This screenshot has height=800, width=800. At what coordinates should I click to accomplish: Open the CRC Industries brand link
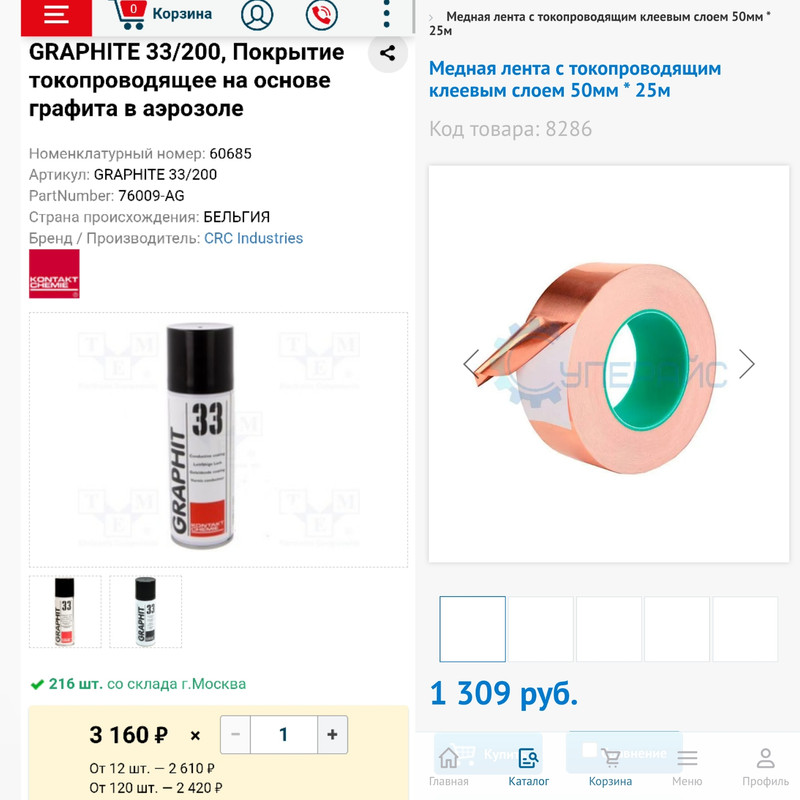(x=253, y=238)
